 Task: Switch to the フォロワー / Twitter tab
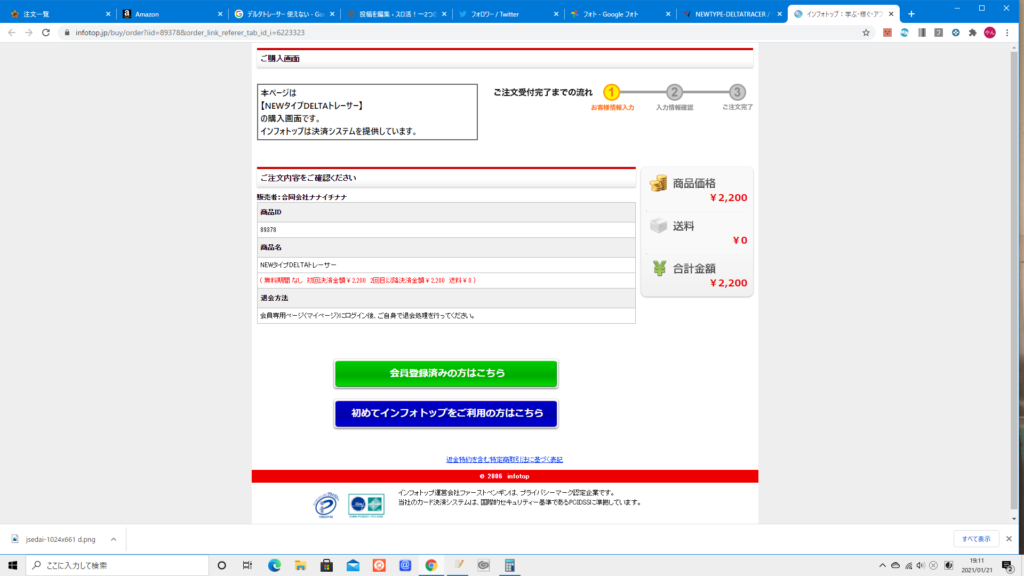click(x=508, y=14)
